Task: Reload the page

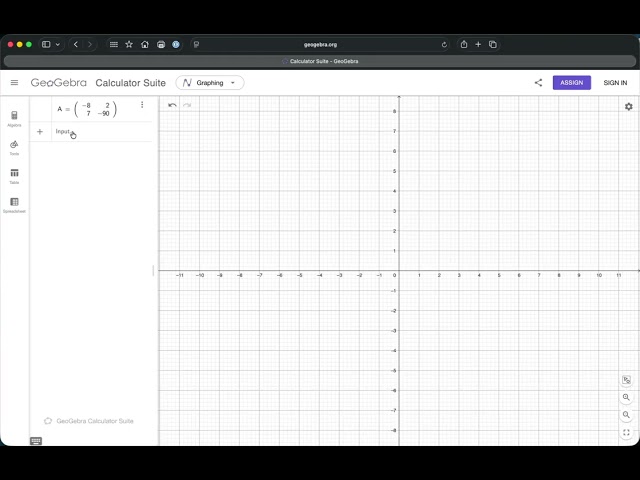Action: (444, 44)
